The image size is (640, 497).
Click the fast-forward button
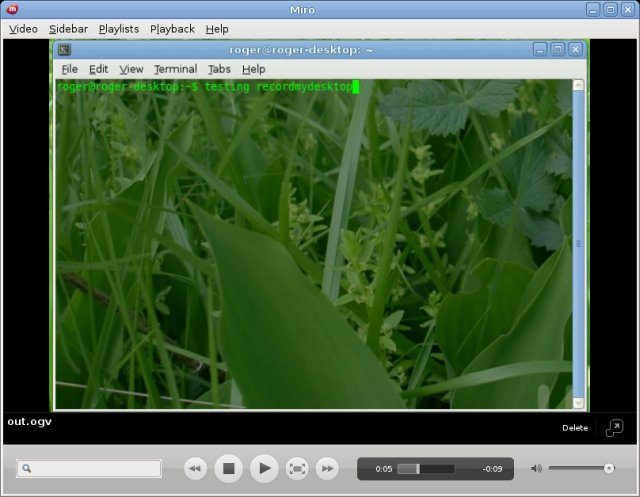coord(327,468)
